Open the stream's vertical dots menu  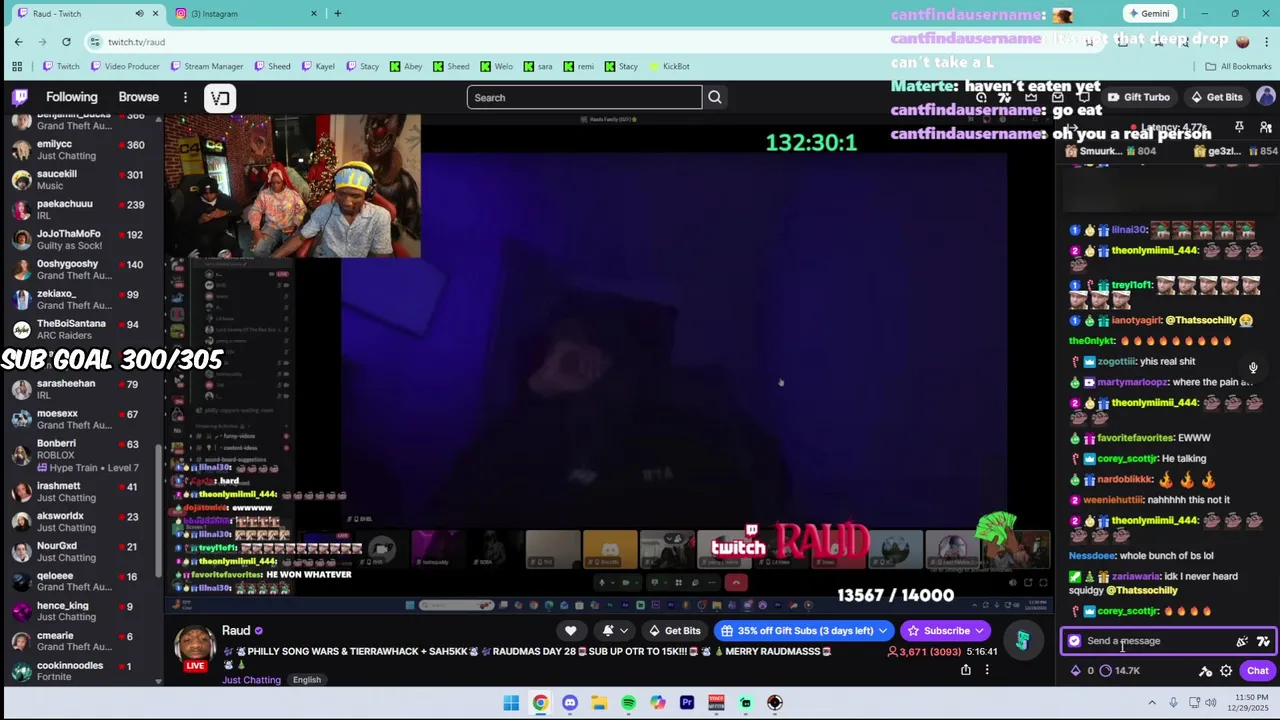click(x=987, y=670)
